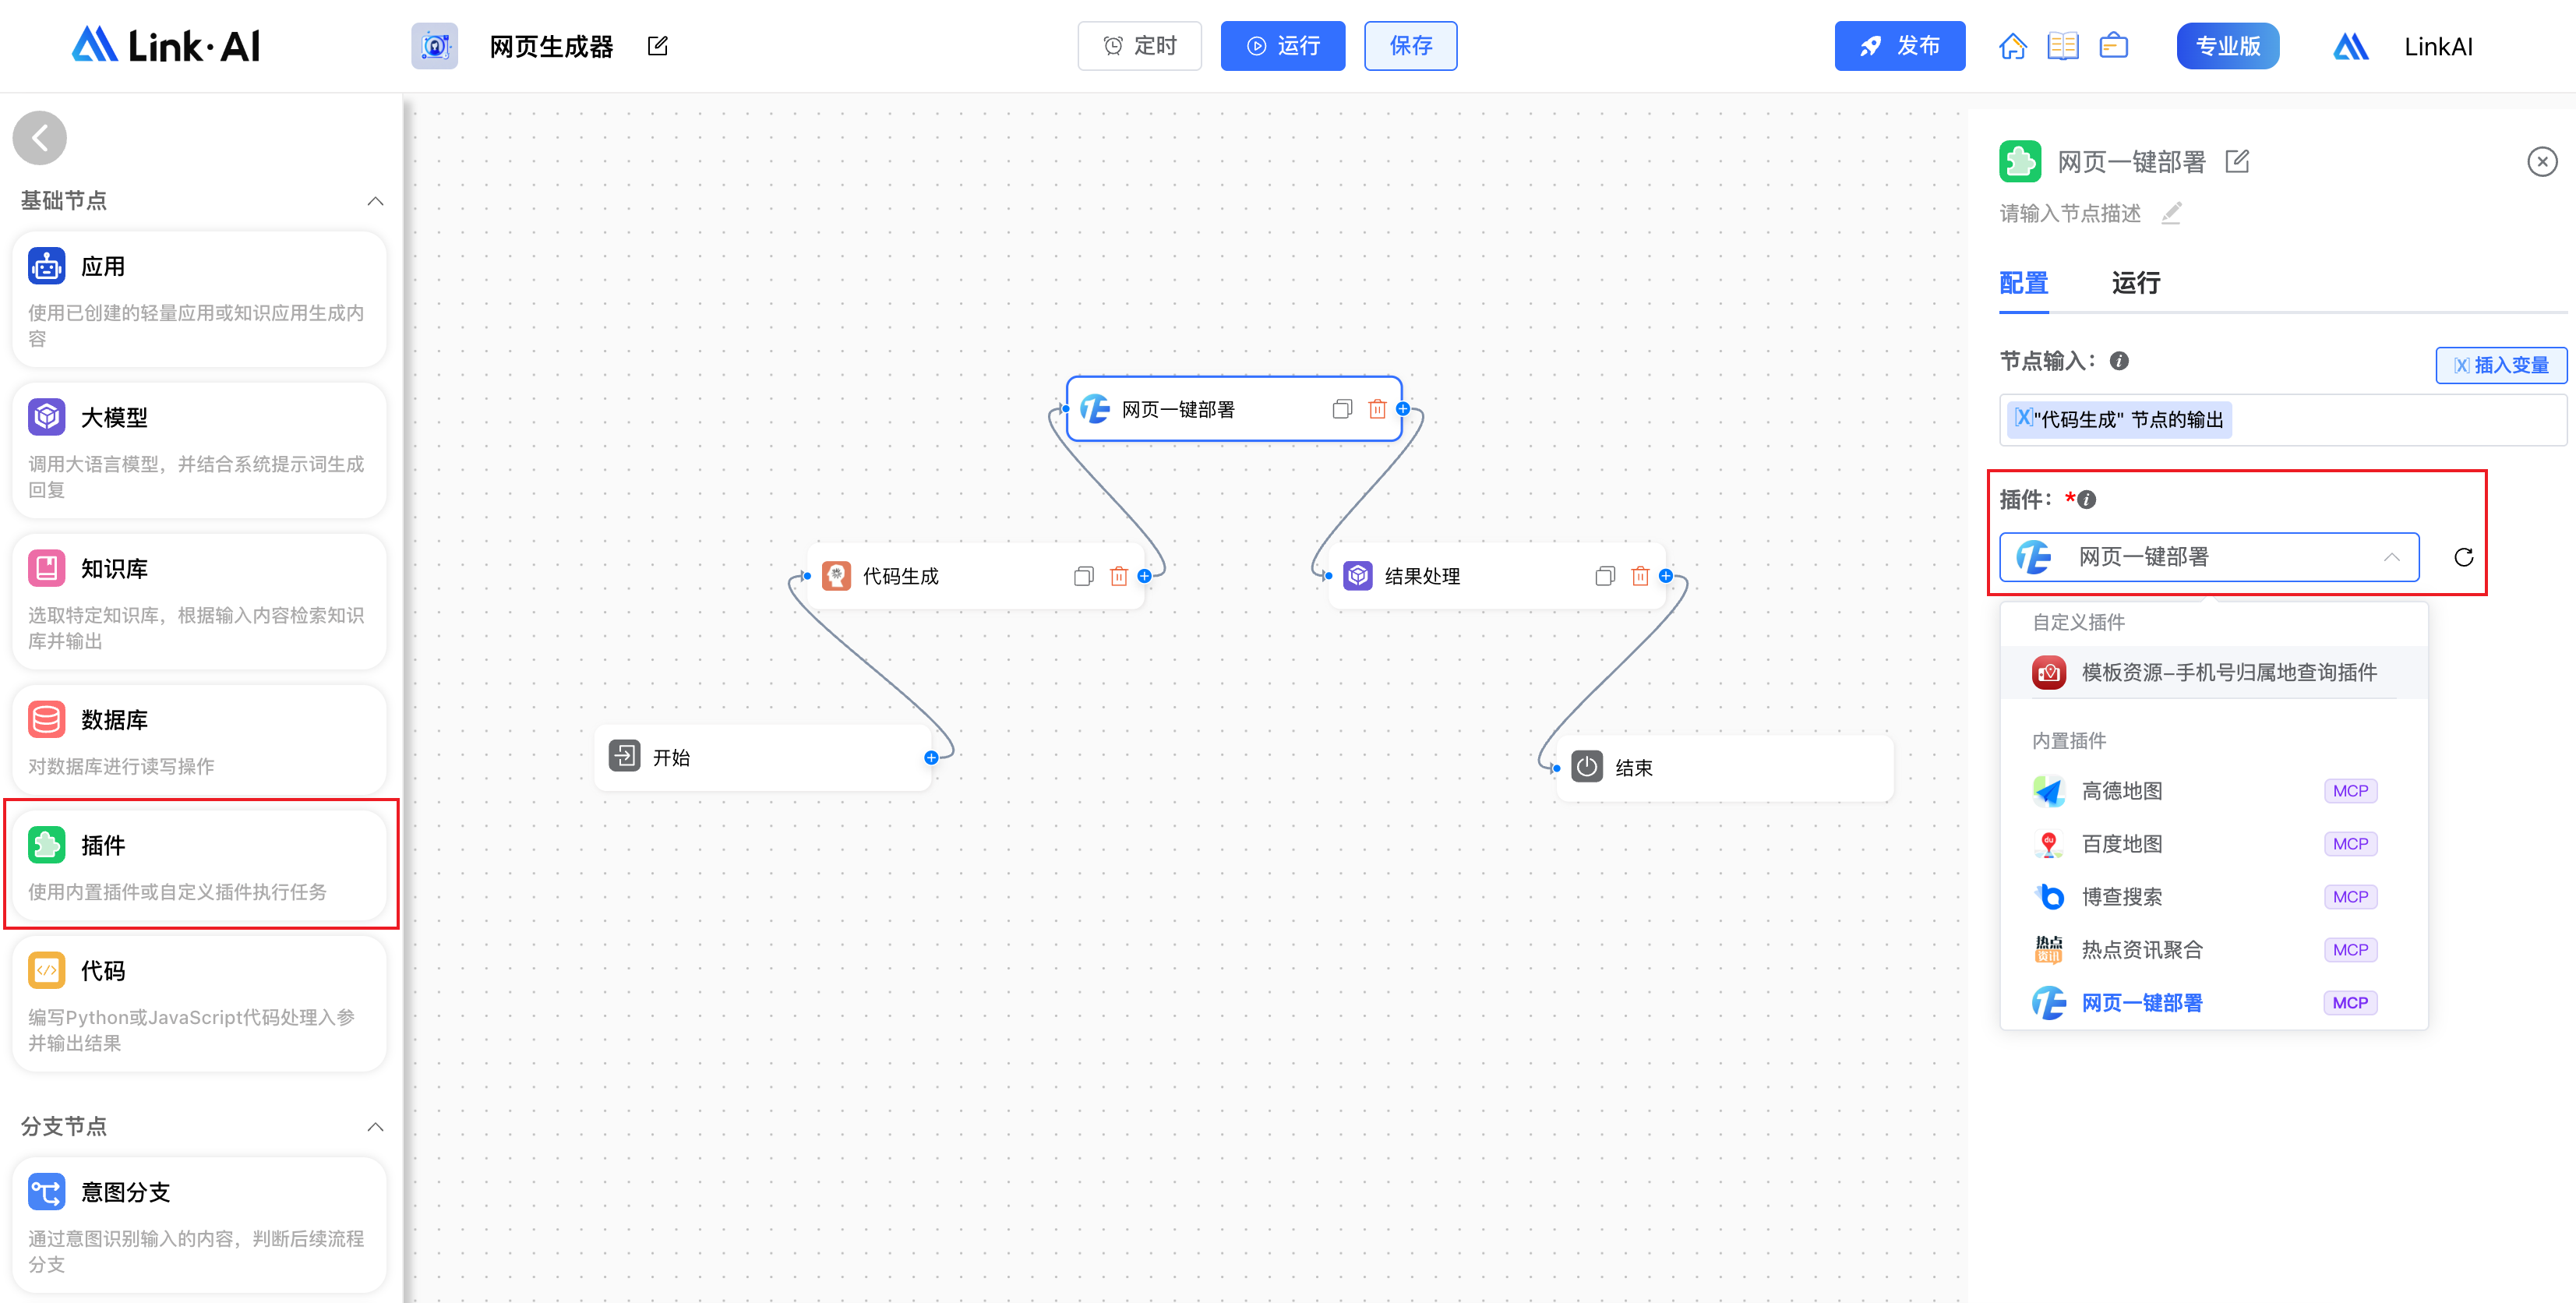Select the 代码生成 node on canvas

(975, 576)
